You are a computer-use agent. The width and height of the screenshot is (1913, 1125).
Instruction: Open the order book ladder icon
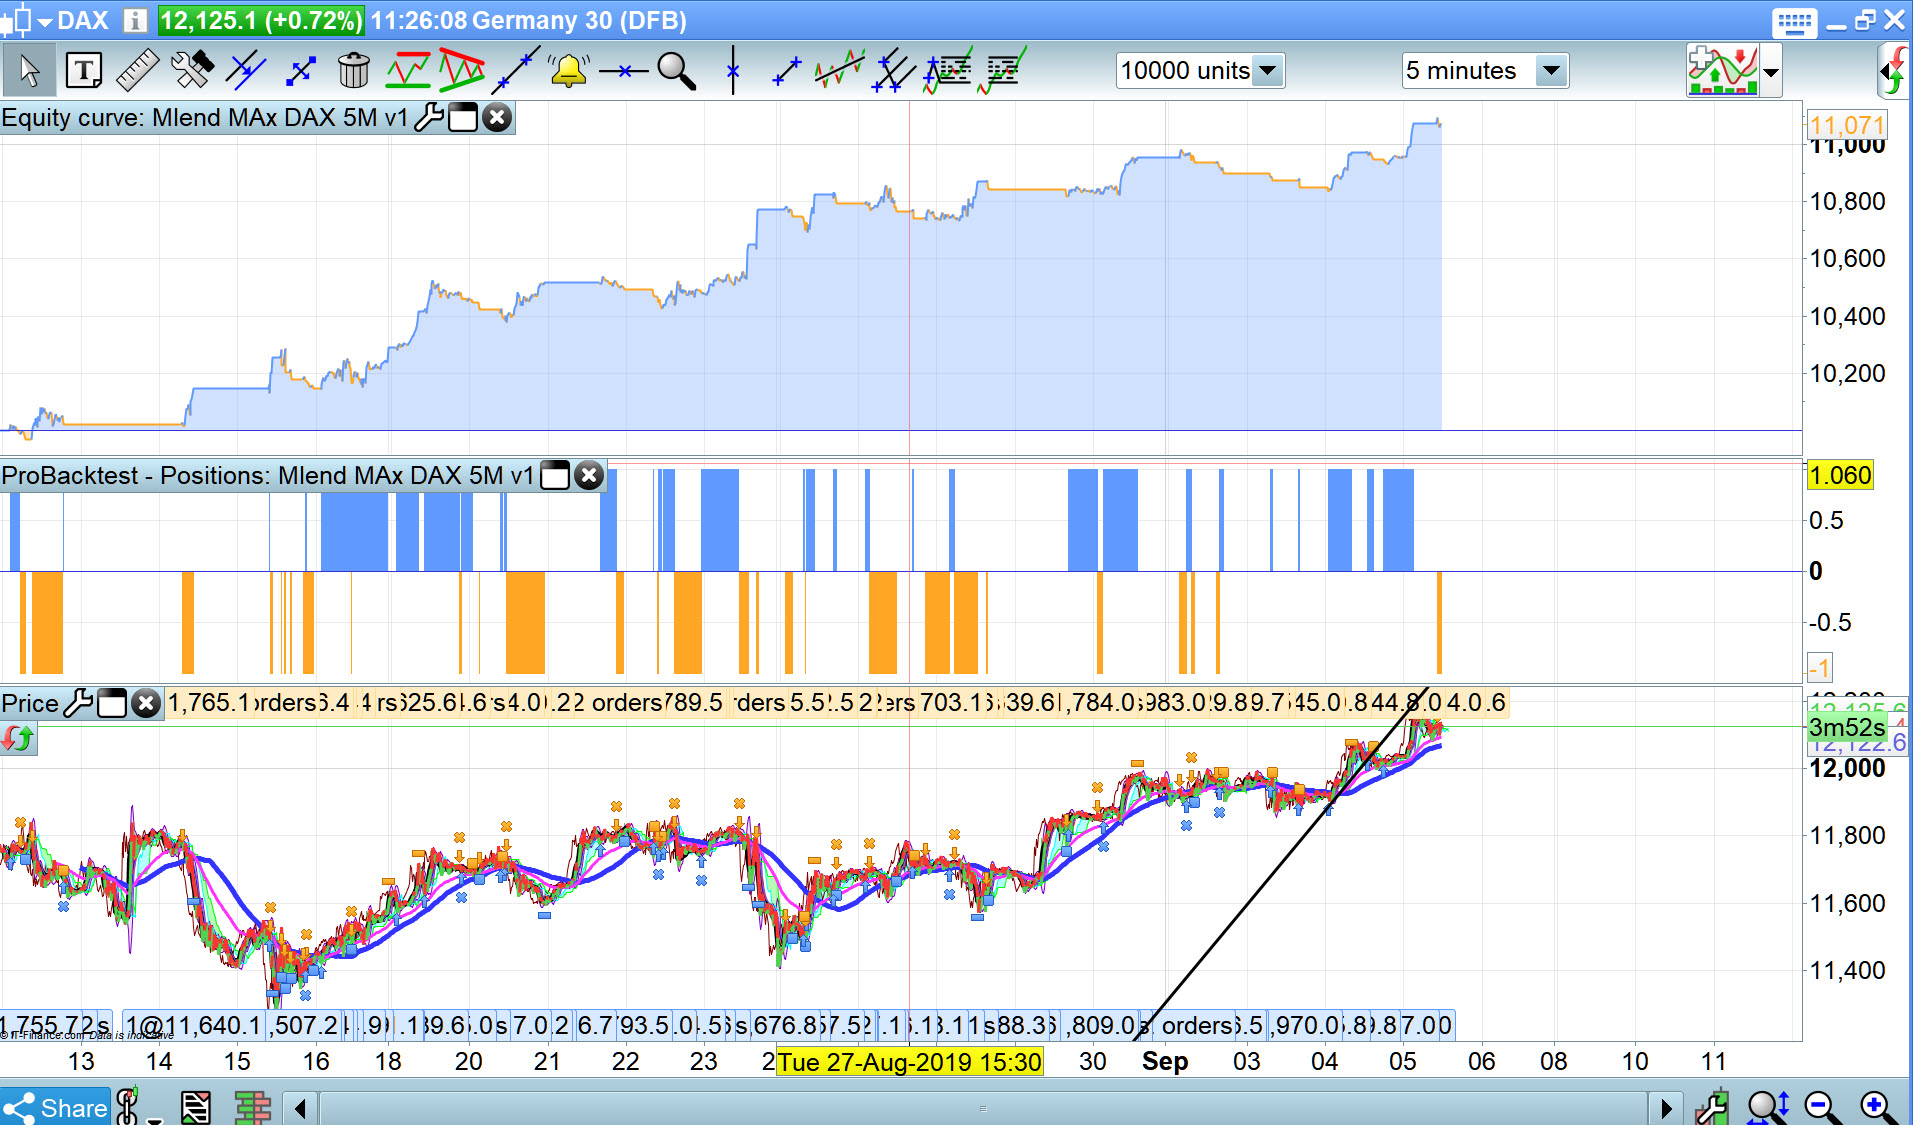(x=253, y=1107)
